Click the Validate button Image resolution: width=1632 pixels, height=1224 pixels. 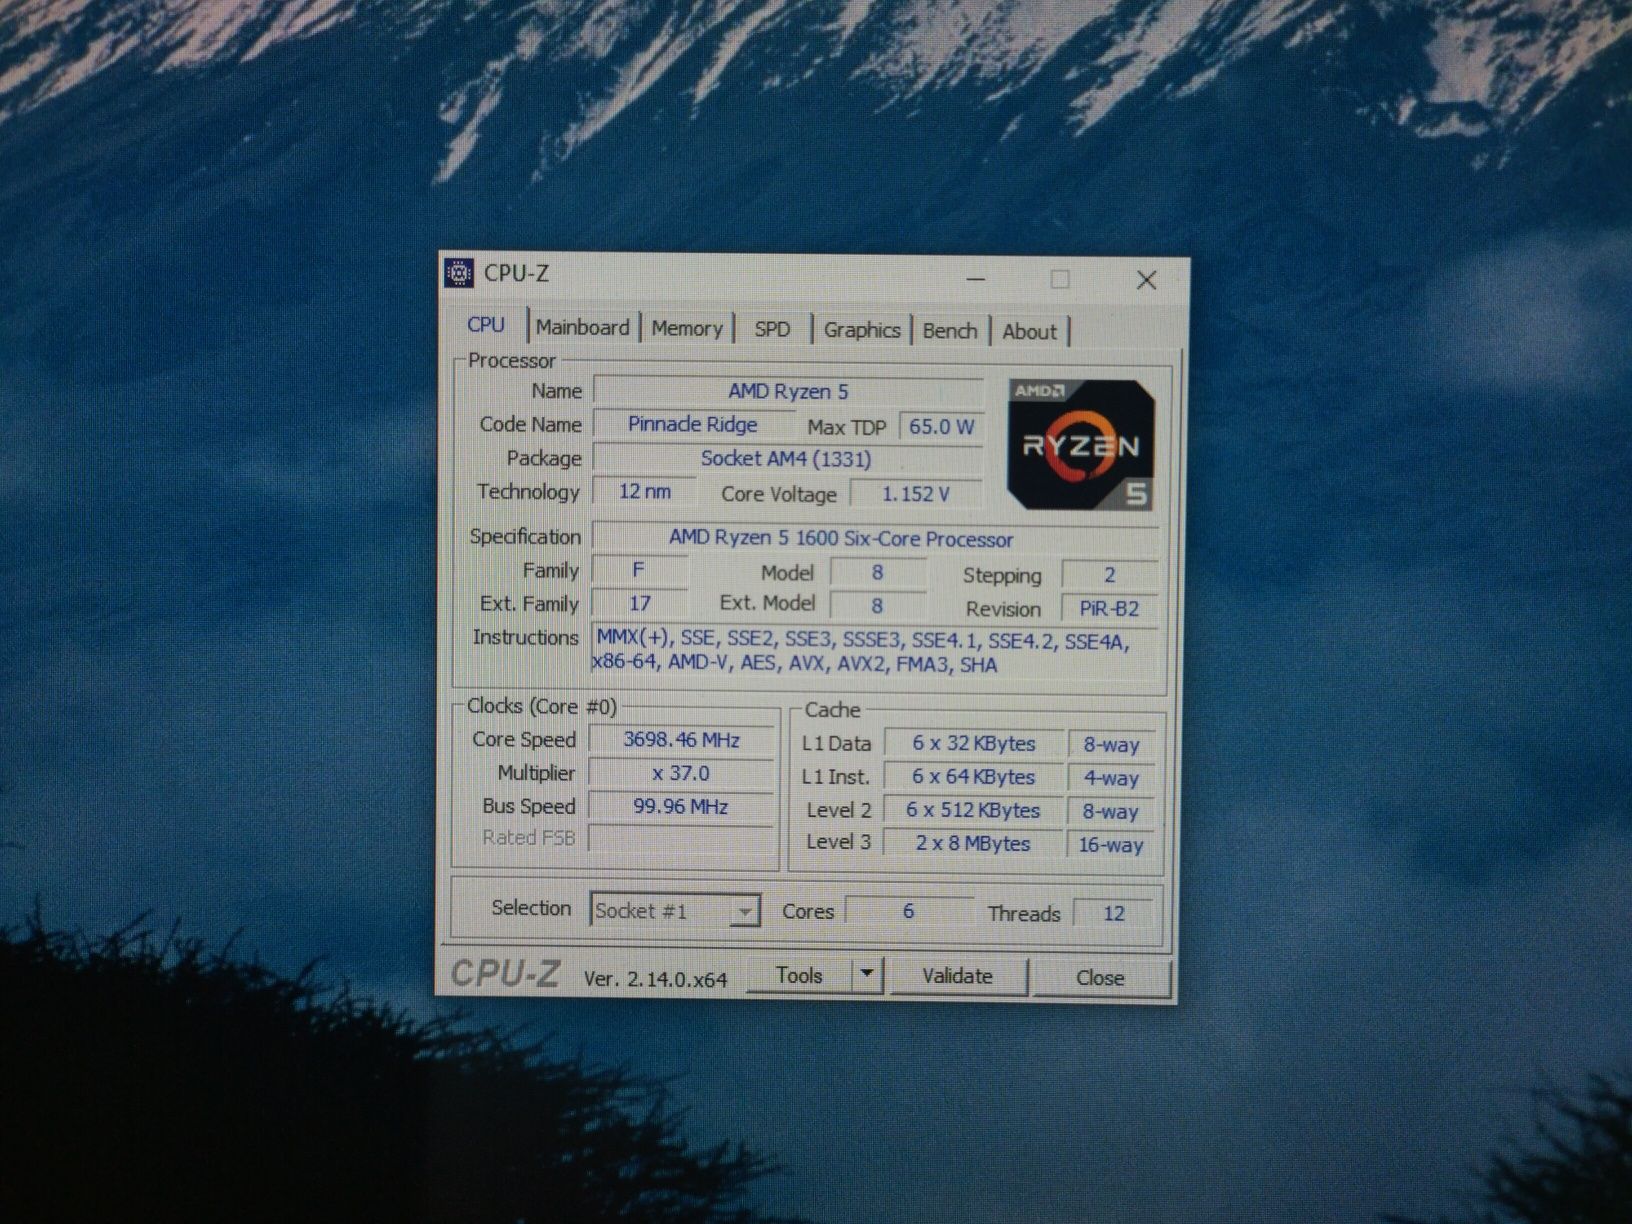(957, 976)
